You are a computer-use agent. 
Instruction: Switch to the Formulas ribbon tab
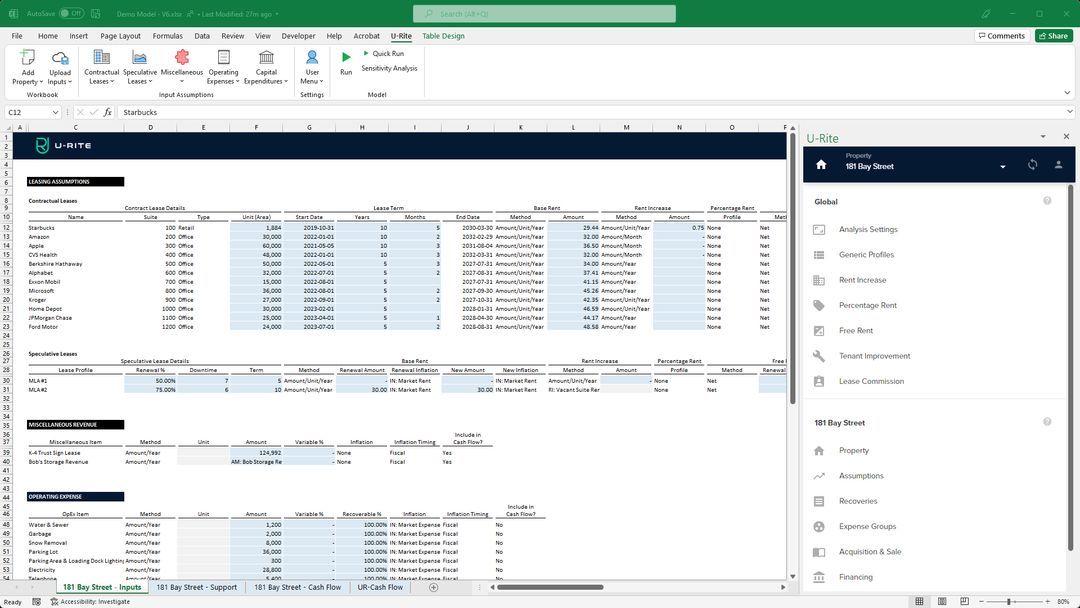(x=167, y=35)
